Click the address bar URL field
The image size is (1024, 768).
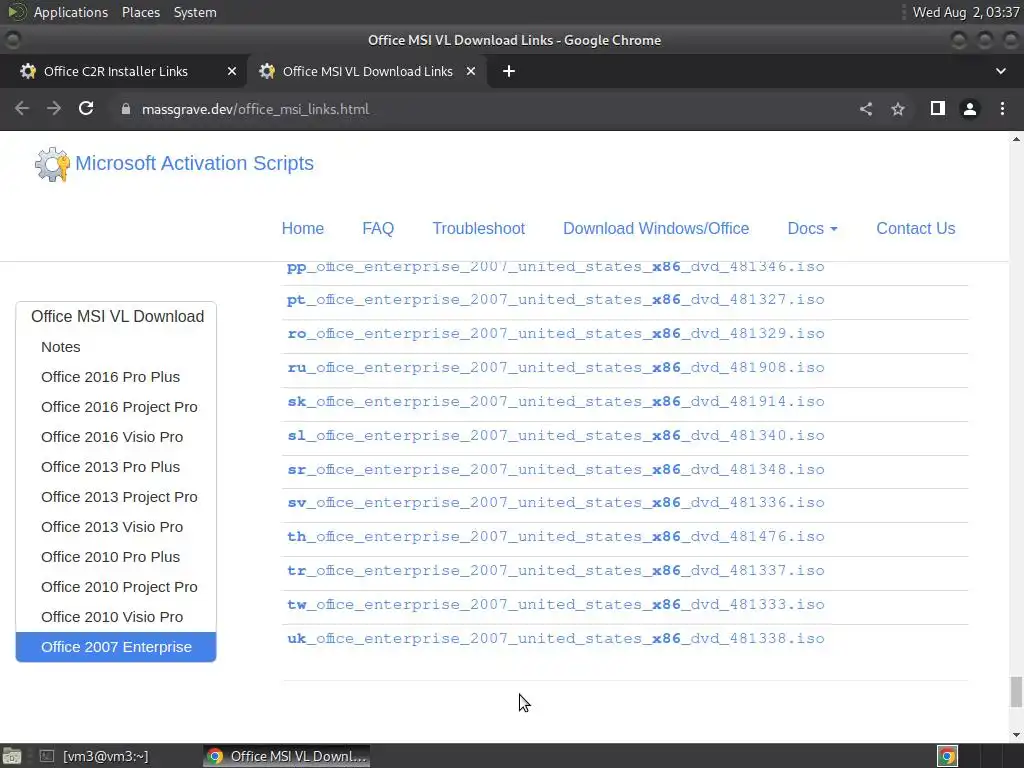tap(483, 109)
